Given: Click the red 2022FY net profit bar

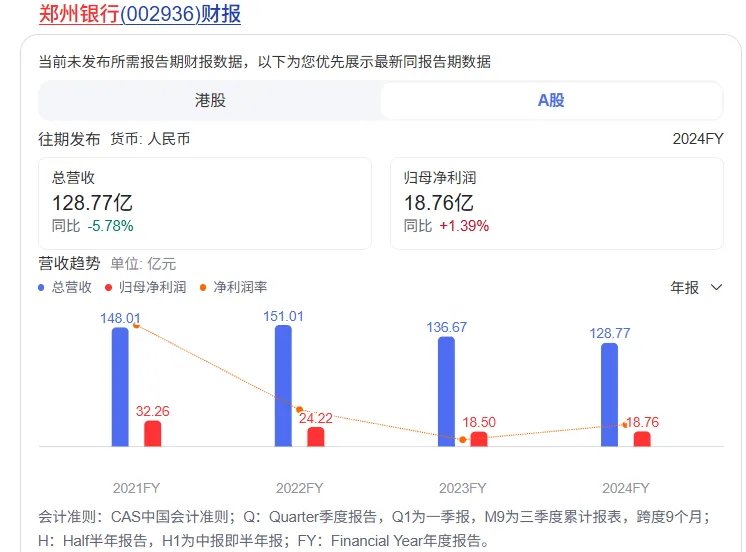Looking at the screenshot, I should tap(315, 437).
